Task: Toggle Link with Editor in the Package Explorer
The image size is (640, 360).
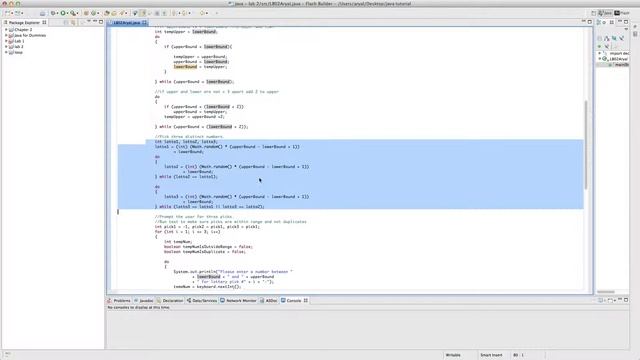Action: tap(73, 22)
